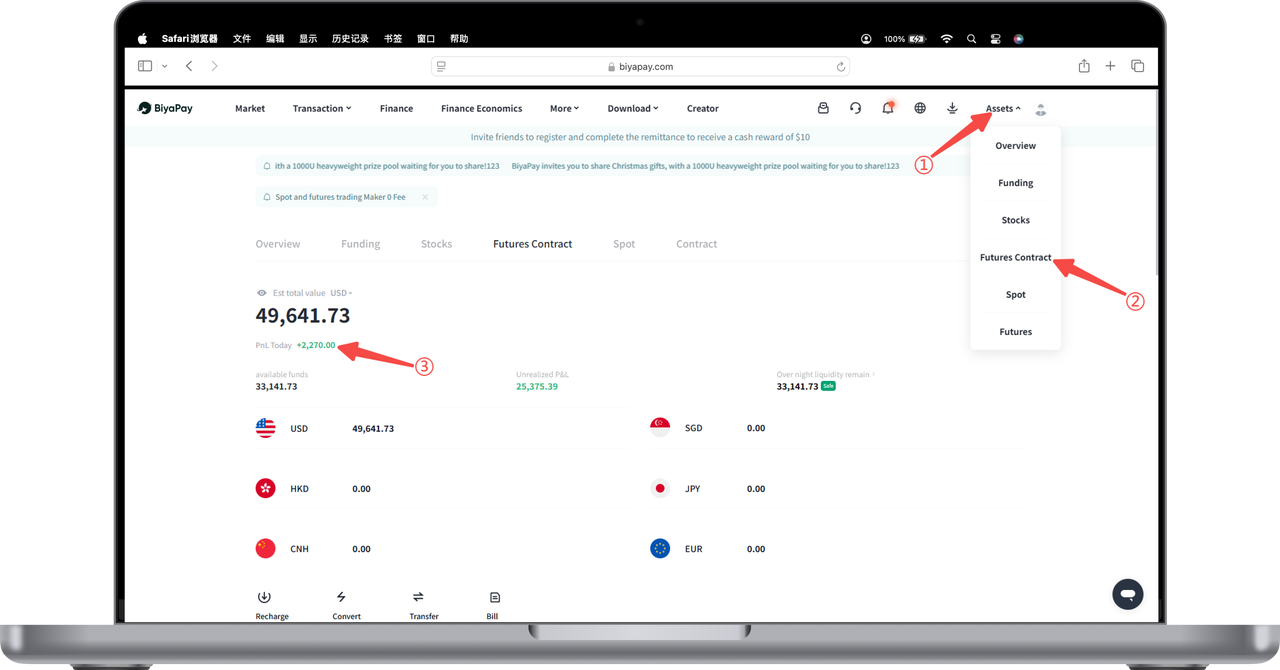
Task: Close the Maker 0 Fee notice
Action: [425, 197]
